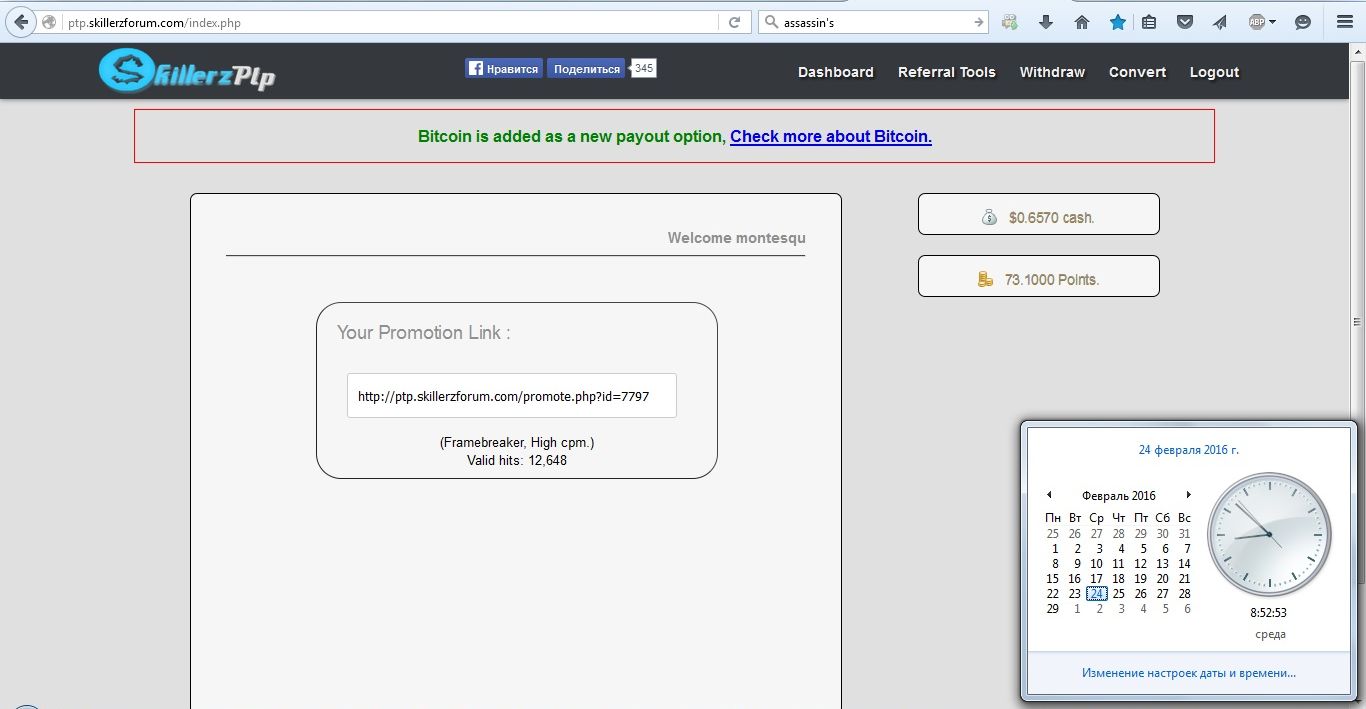Open Adblock Plus ABP icon
Viewport: 1366px width, 709px height.
pos(1257,22)
